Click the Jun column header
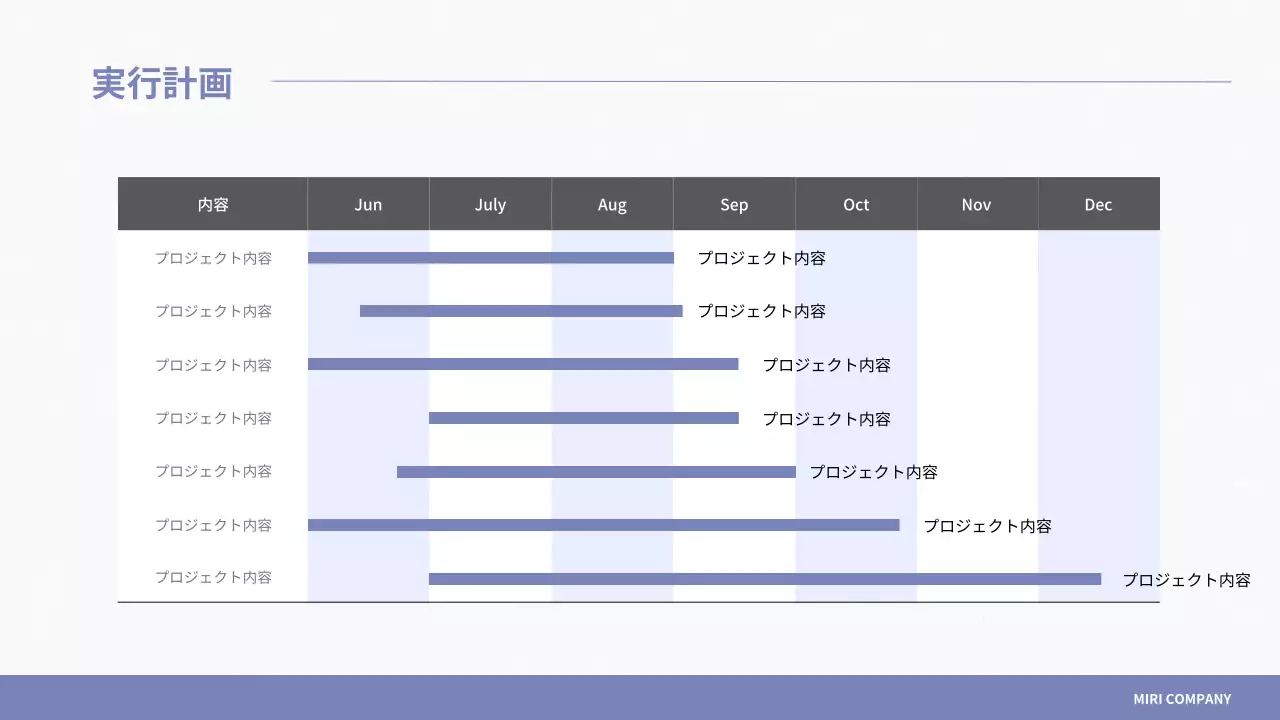Screen dimensions: 1280x720 click(x=368, y=204)
